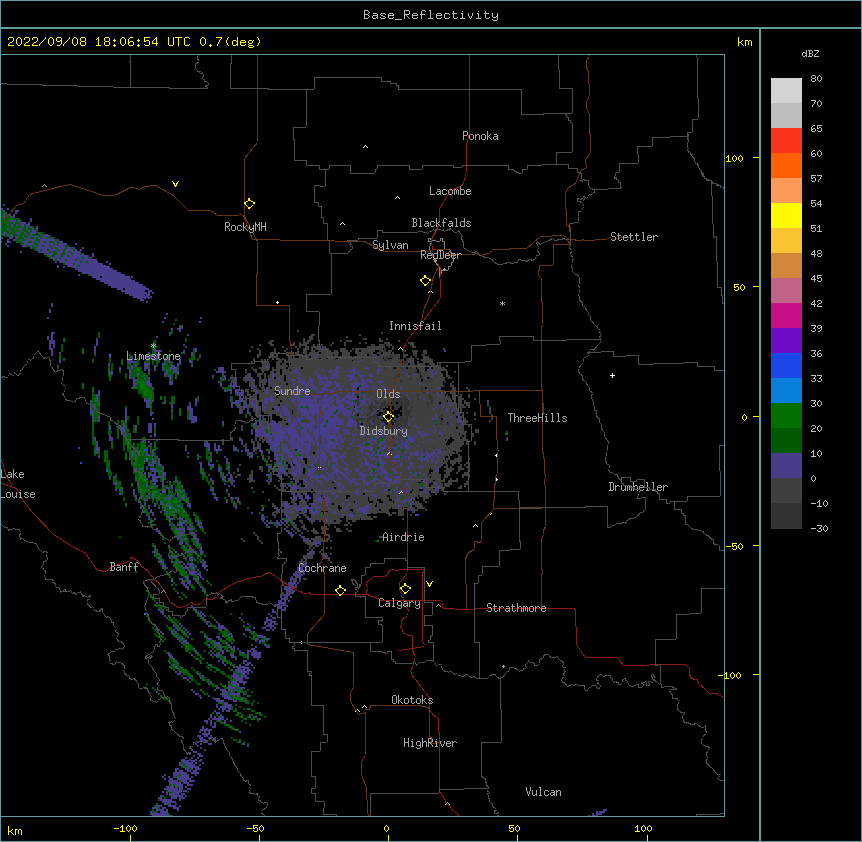Click the white plus marker west of Drumheller
The width and height of the screenshot is (862, 842).
(x=612, y=375)
